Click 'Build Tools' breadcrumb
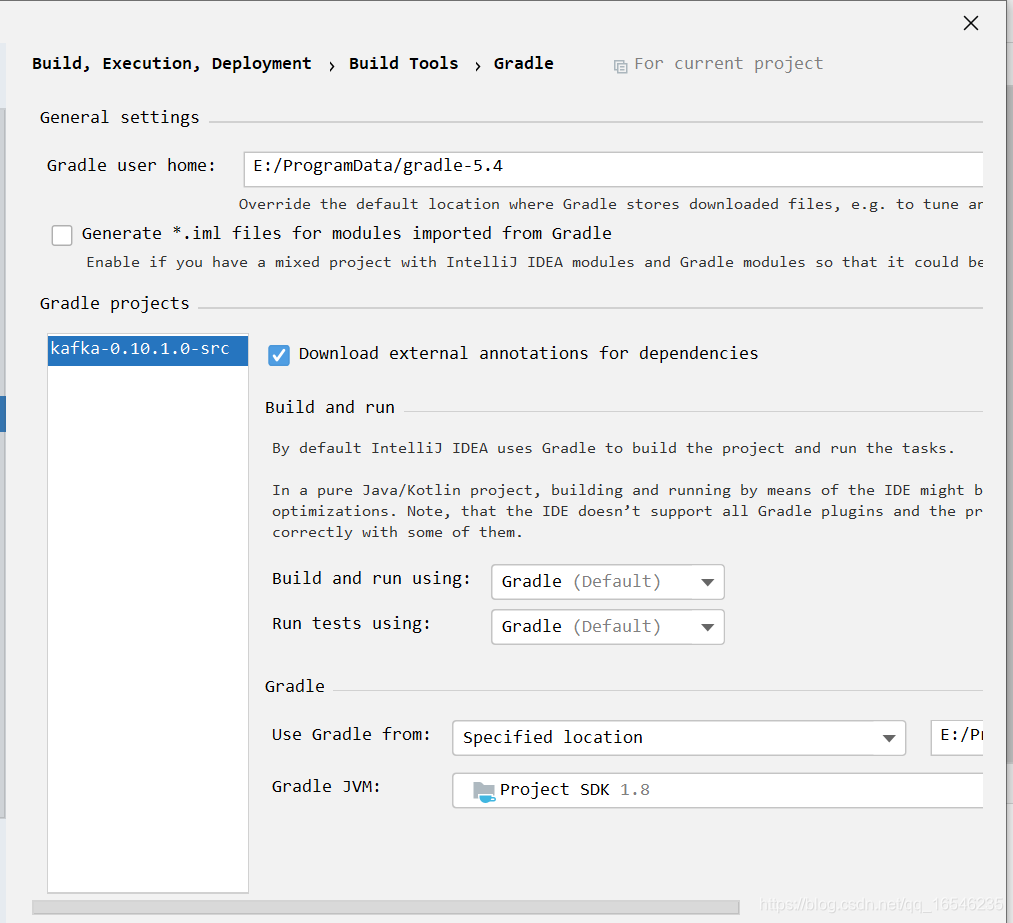The width and height of the screenshot is (1013, 923). point(404,63)
